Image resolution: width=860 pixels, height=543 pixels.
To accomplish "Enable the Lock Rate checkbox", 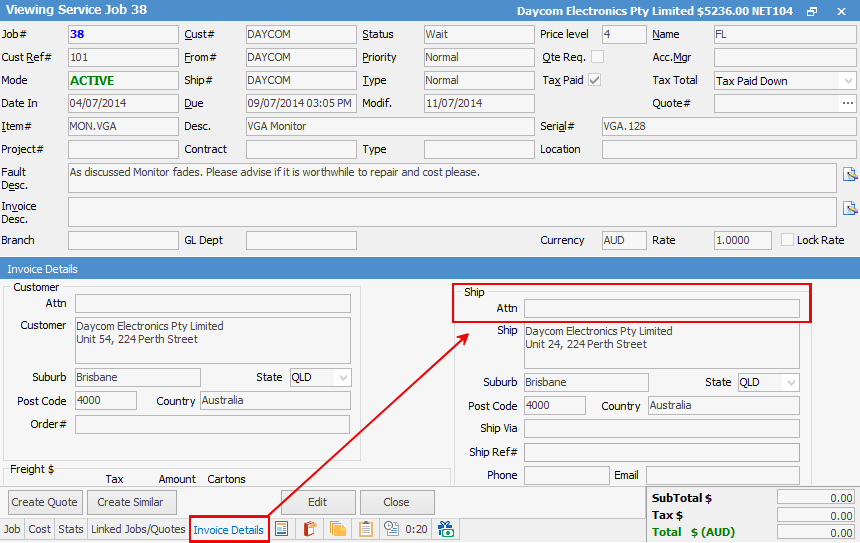I will (787, 240).
